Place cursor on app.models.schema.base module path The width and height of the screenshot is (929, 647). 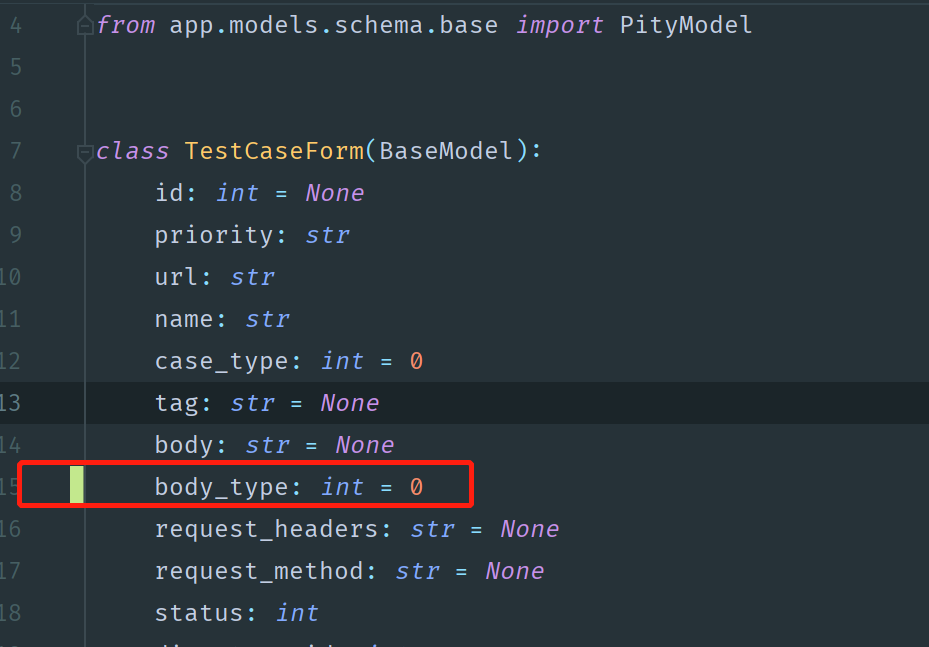click(333, 25)
